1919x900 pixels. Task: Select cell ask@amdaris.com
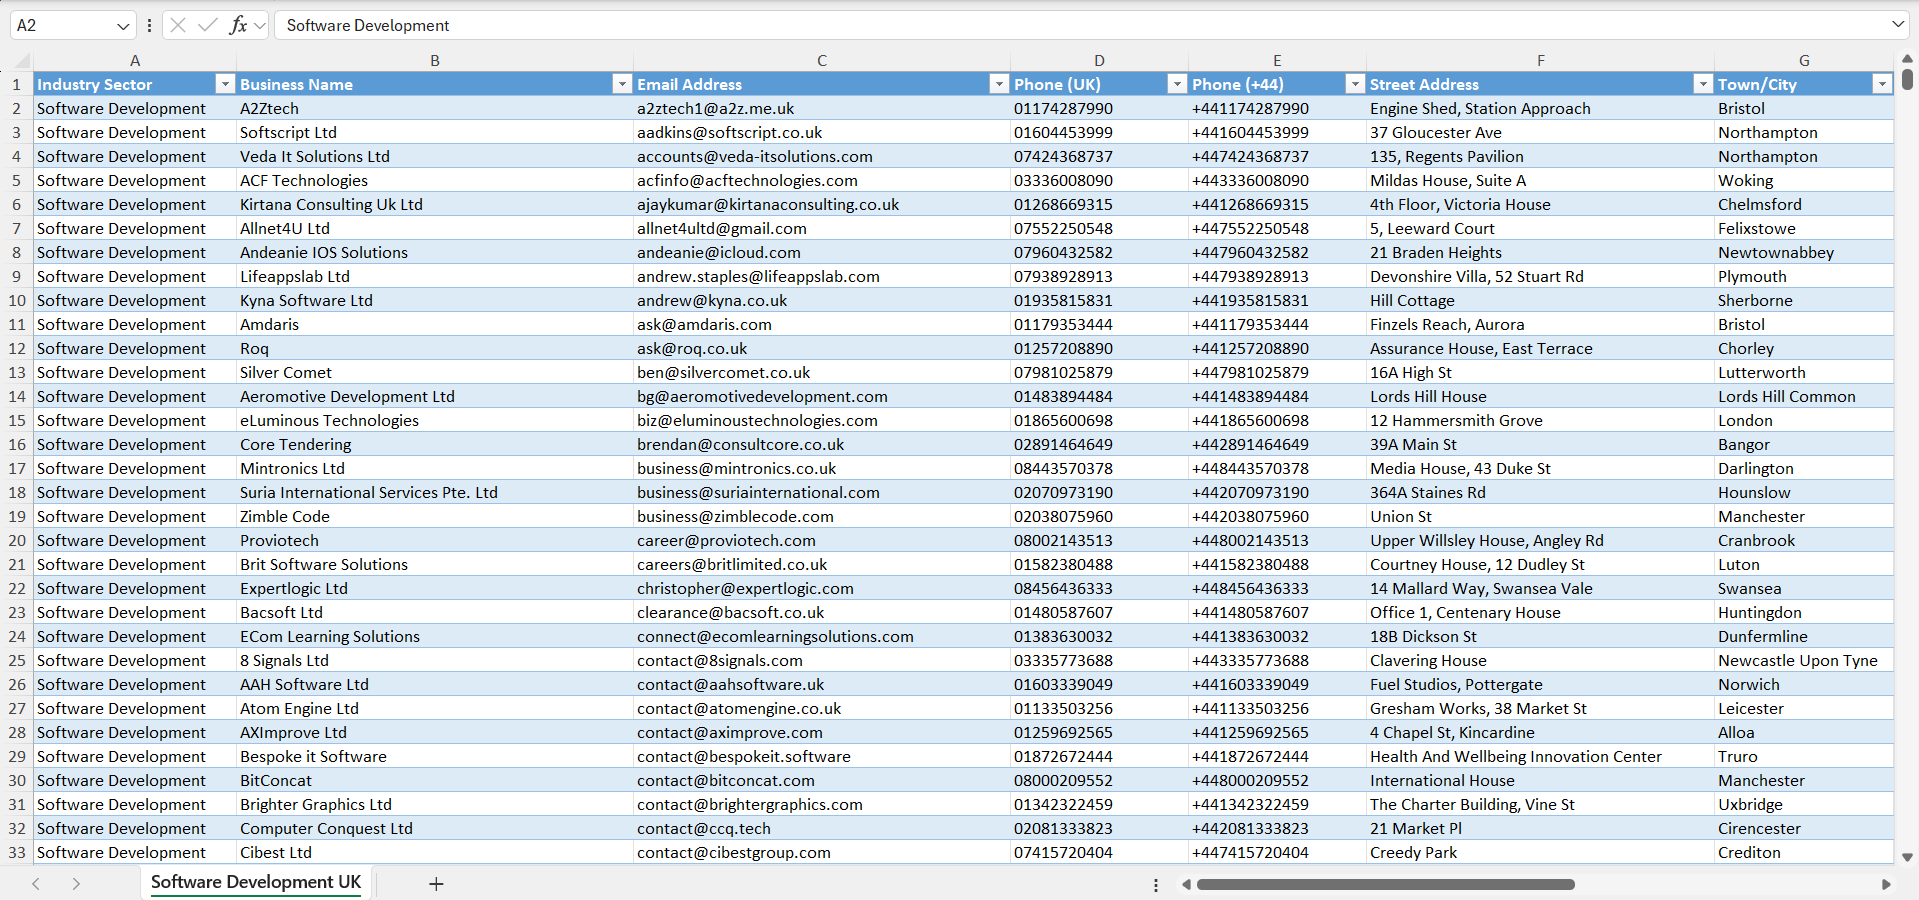pyautogui.click(x=821, y=324)
